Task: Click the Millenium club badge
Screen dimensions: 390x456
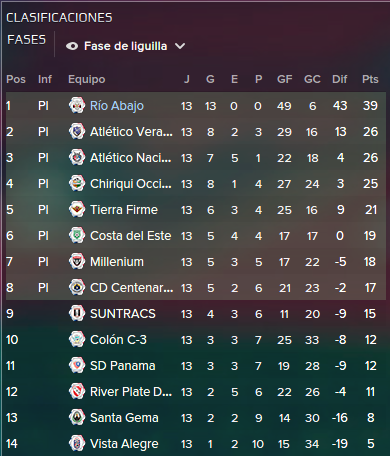Action: point(77,261)
